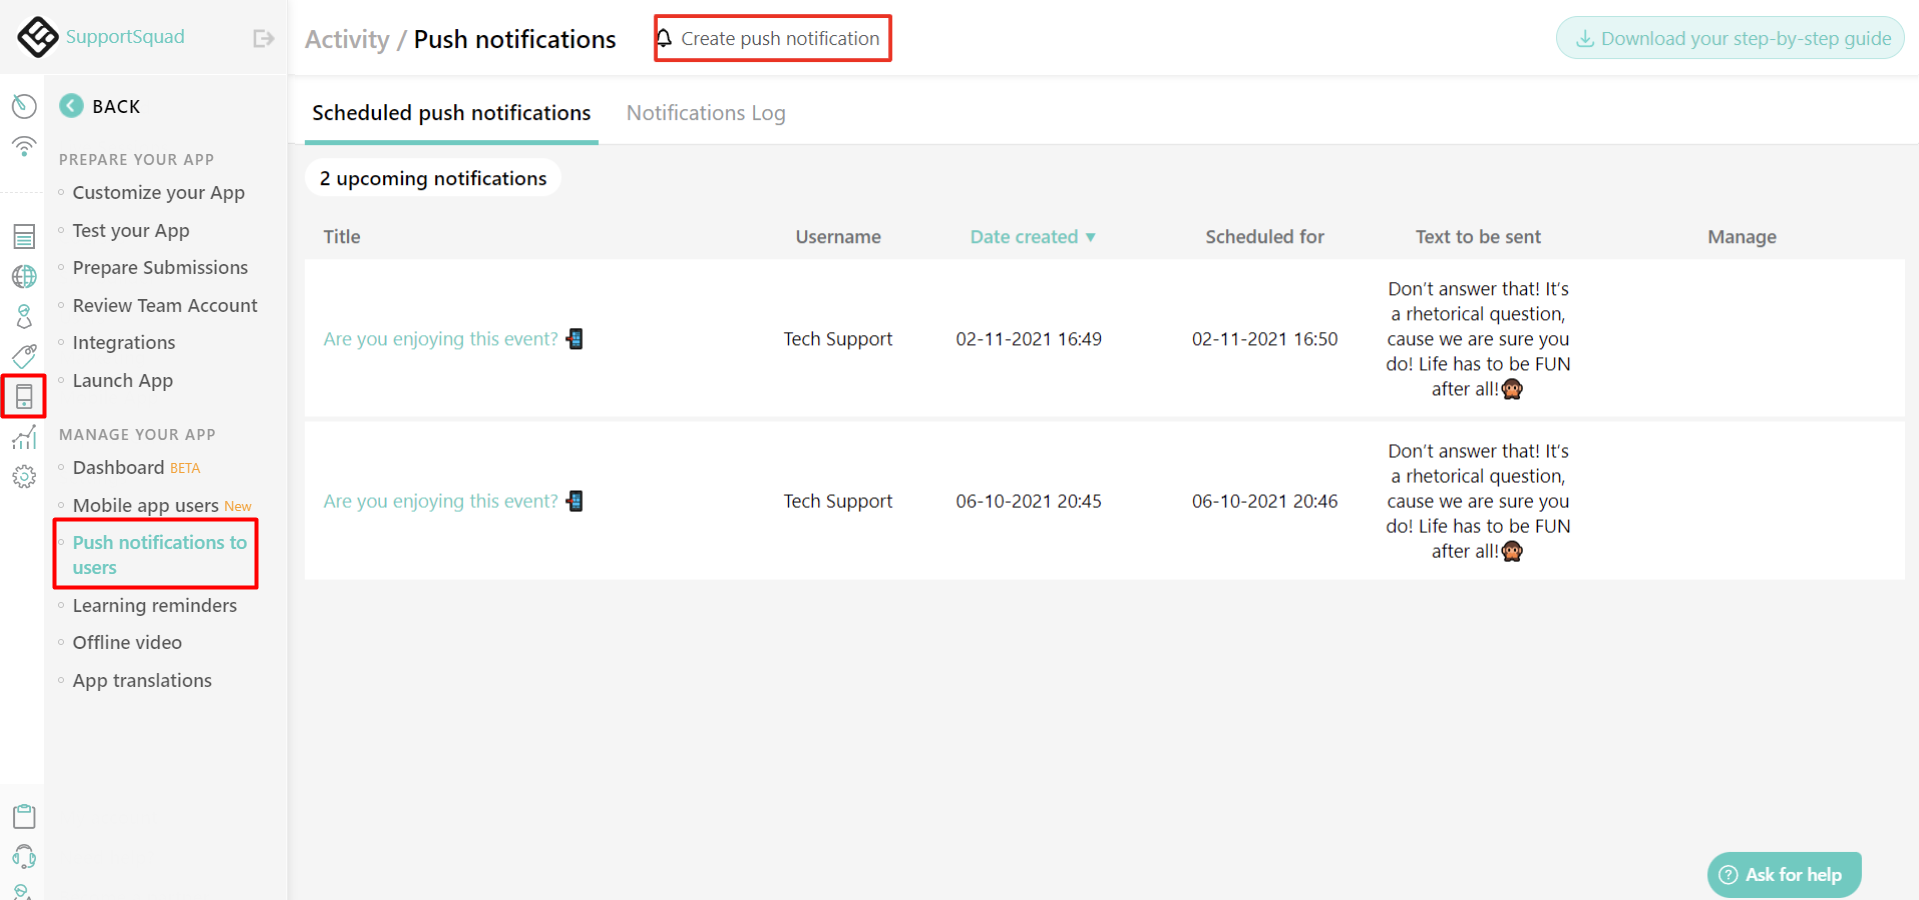Open the content pages icon in sidebar

coord(23,236)
